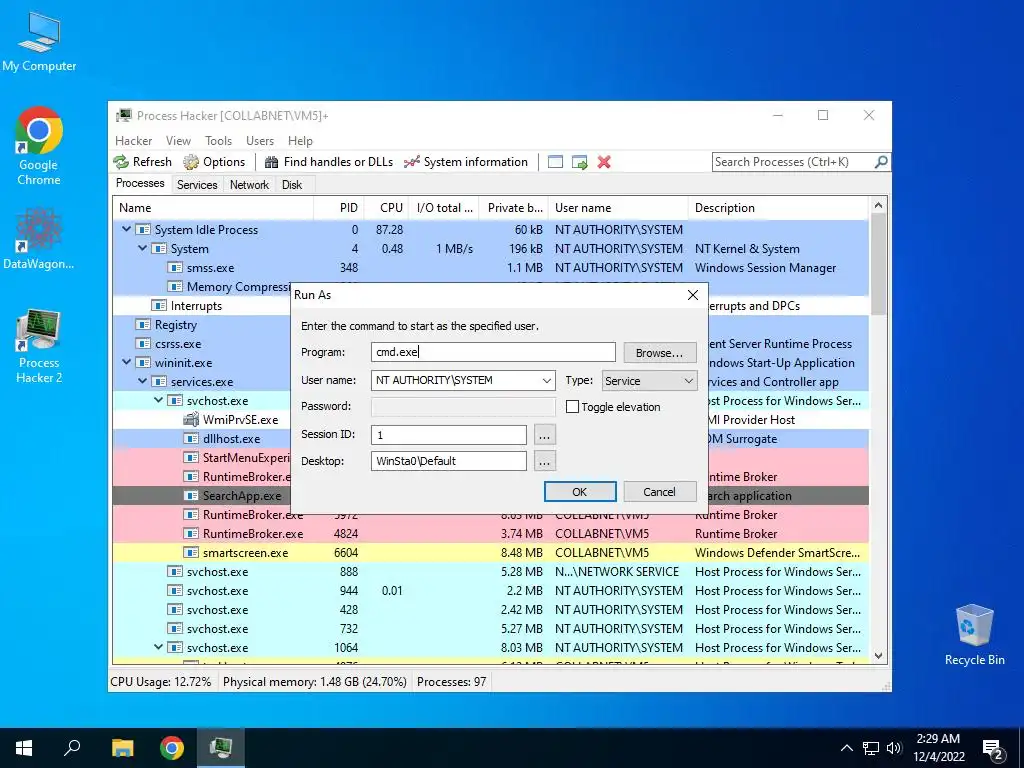Collapse svchost.exe above WmiPrvSE.exe
The height and width of the screenshot is (768, 1024).
pyautogui.click(x=159, y=400)
